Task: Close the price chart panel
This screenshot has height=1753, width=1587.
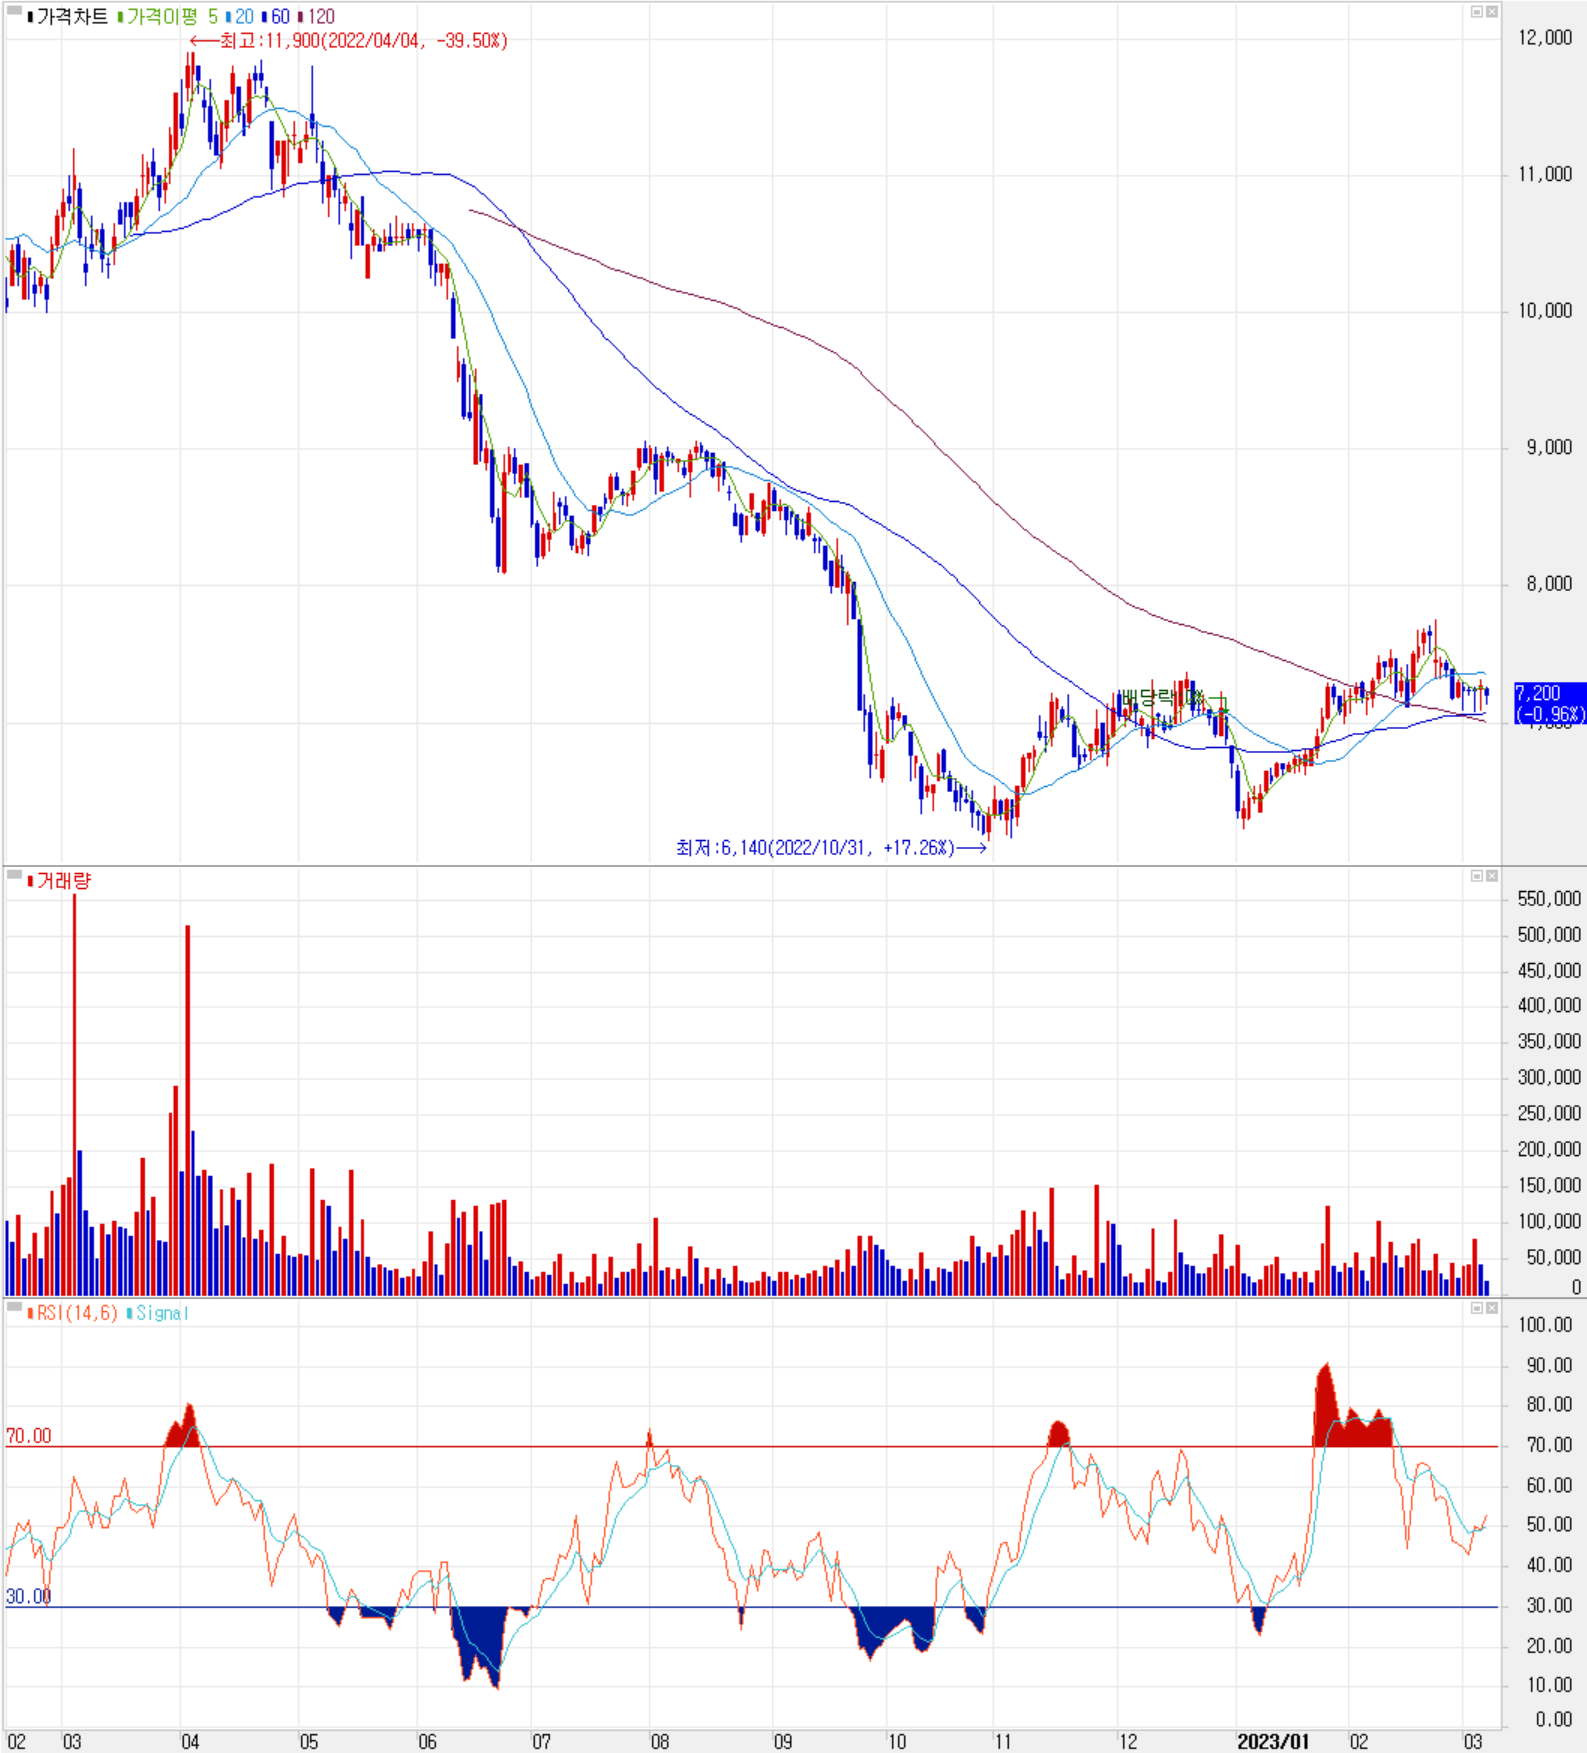Action: pyautogui.click(x=1491, y=12)
